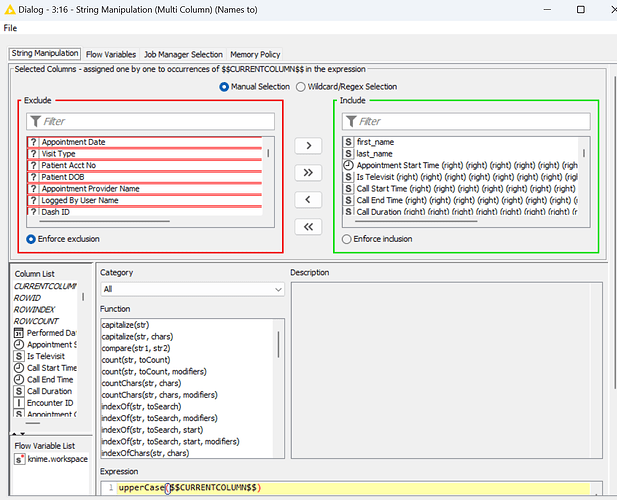Open the Category dropdown

[x=192, y=289]
